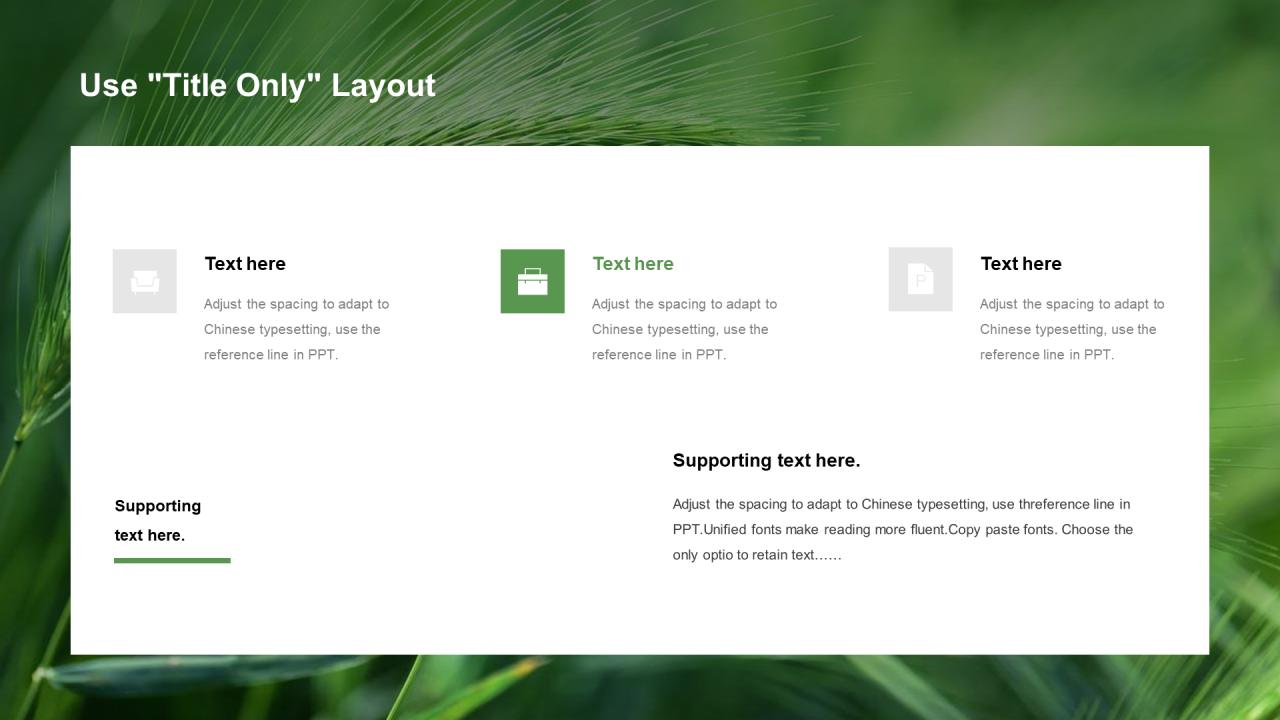
Task: Select the green underline bar
Action: point(172,560)
